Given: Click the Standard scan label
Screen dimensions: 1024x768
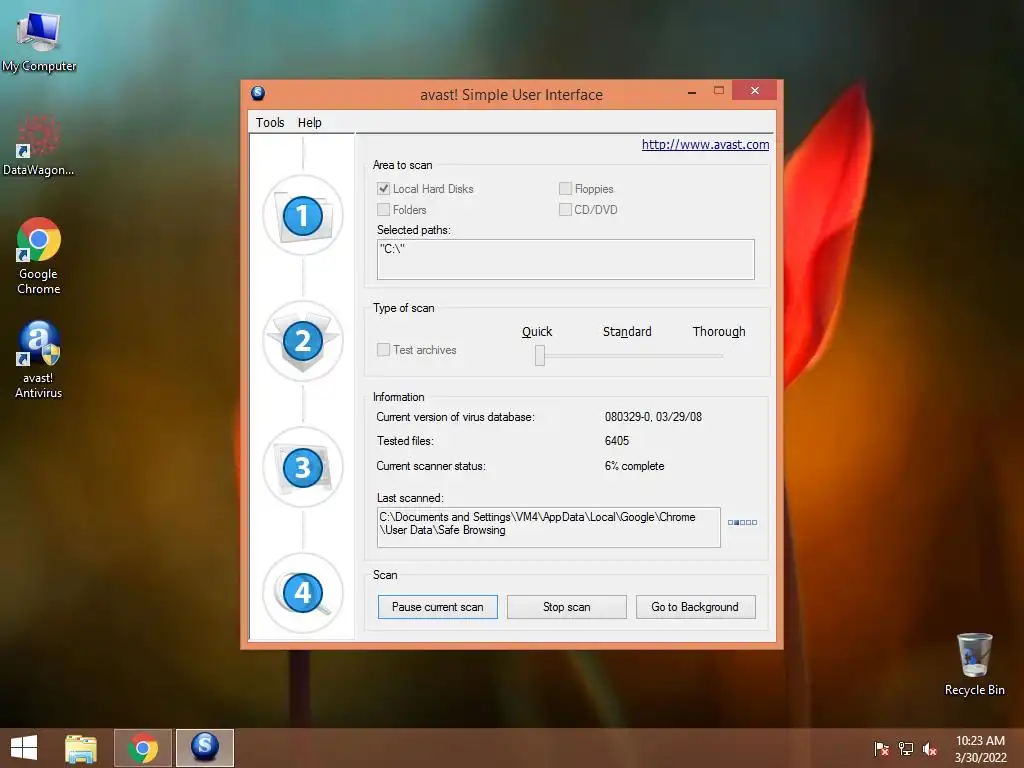Looking at the screenshot, I should click(627, 332).
